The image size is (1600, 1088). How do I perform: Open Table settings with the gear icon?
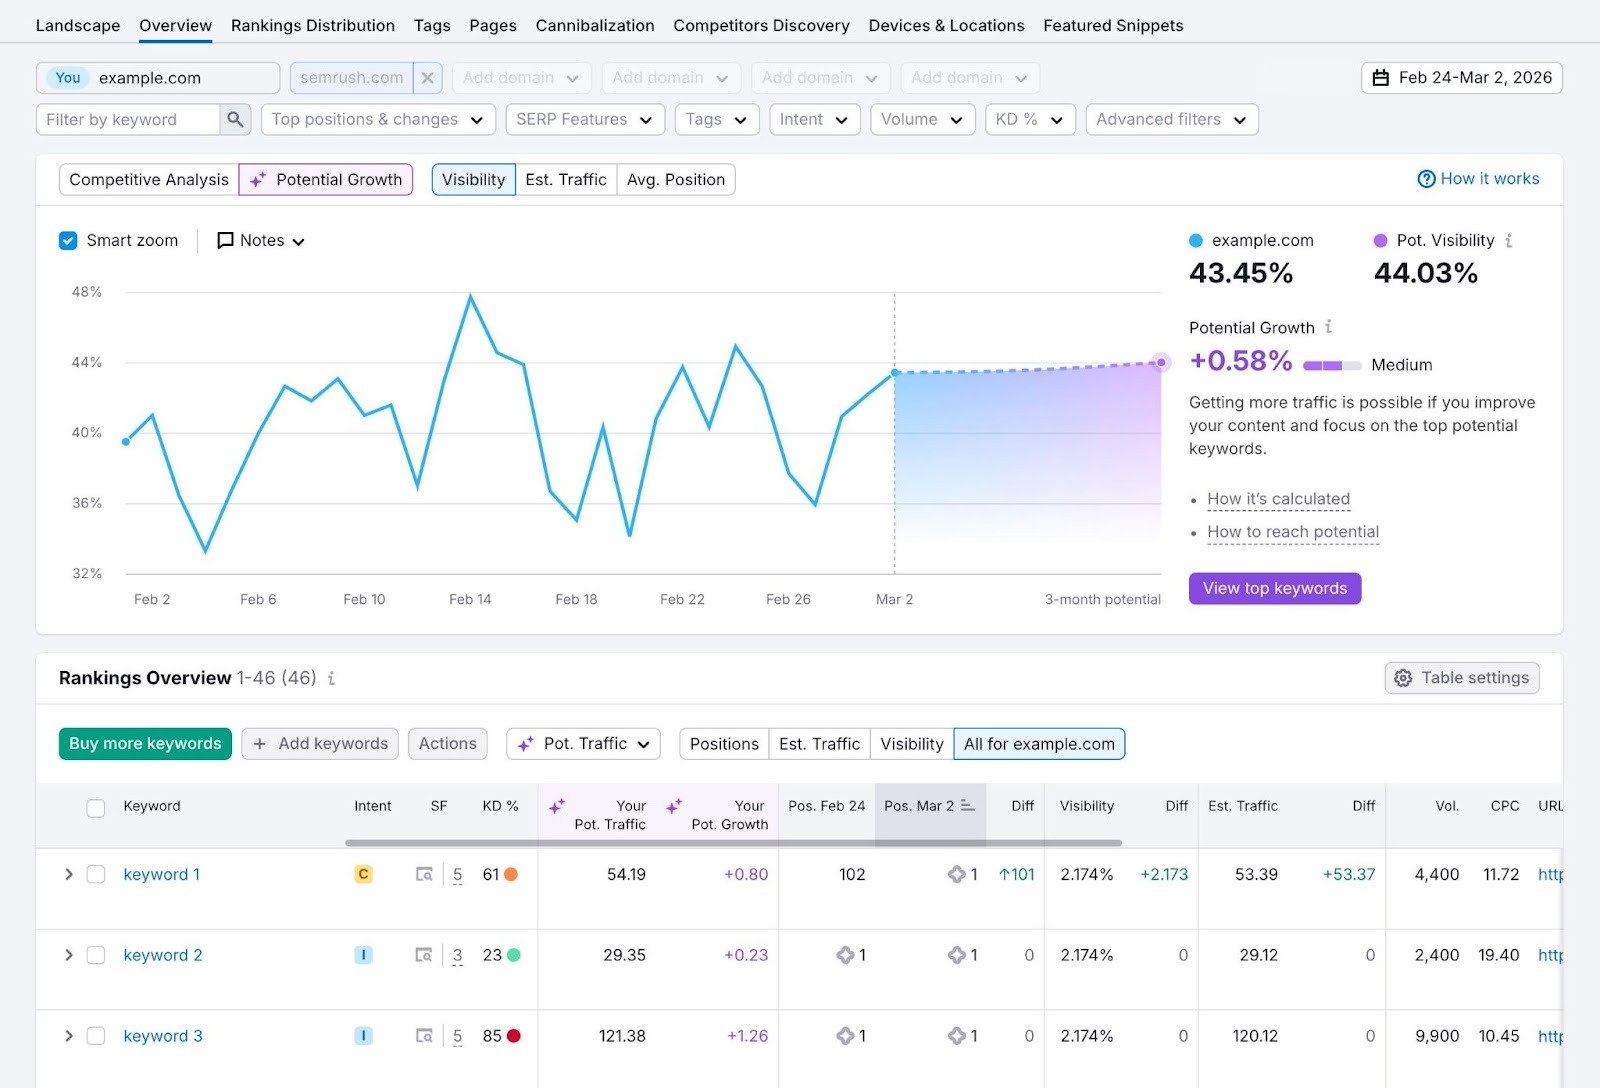1403,678
